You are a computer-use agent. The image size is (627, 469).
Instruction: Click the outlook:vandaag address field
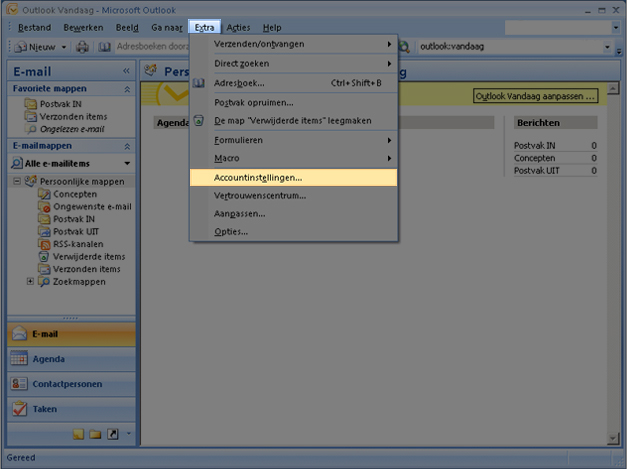pos(510,47)
